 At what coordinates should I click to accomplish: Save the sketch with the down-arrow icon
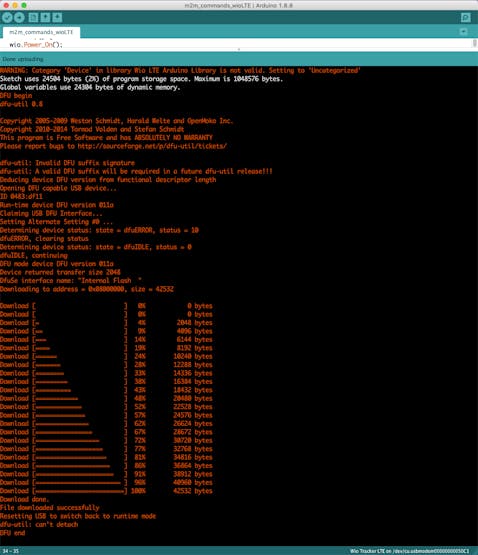click(57, 17)
